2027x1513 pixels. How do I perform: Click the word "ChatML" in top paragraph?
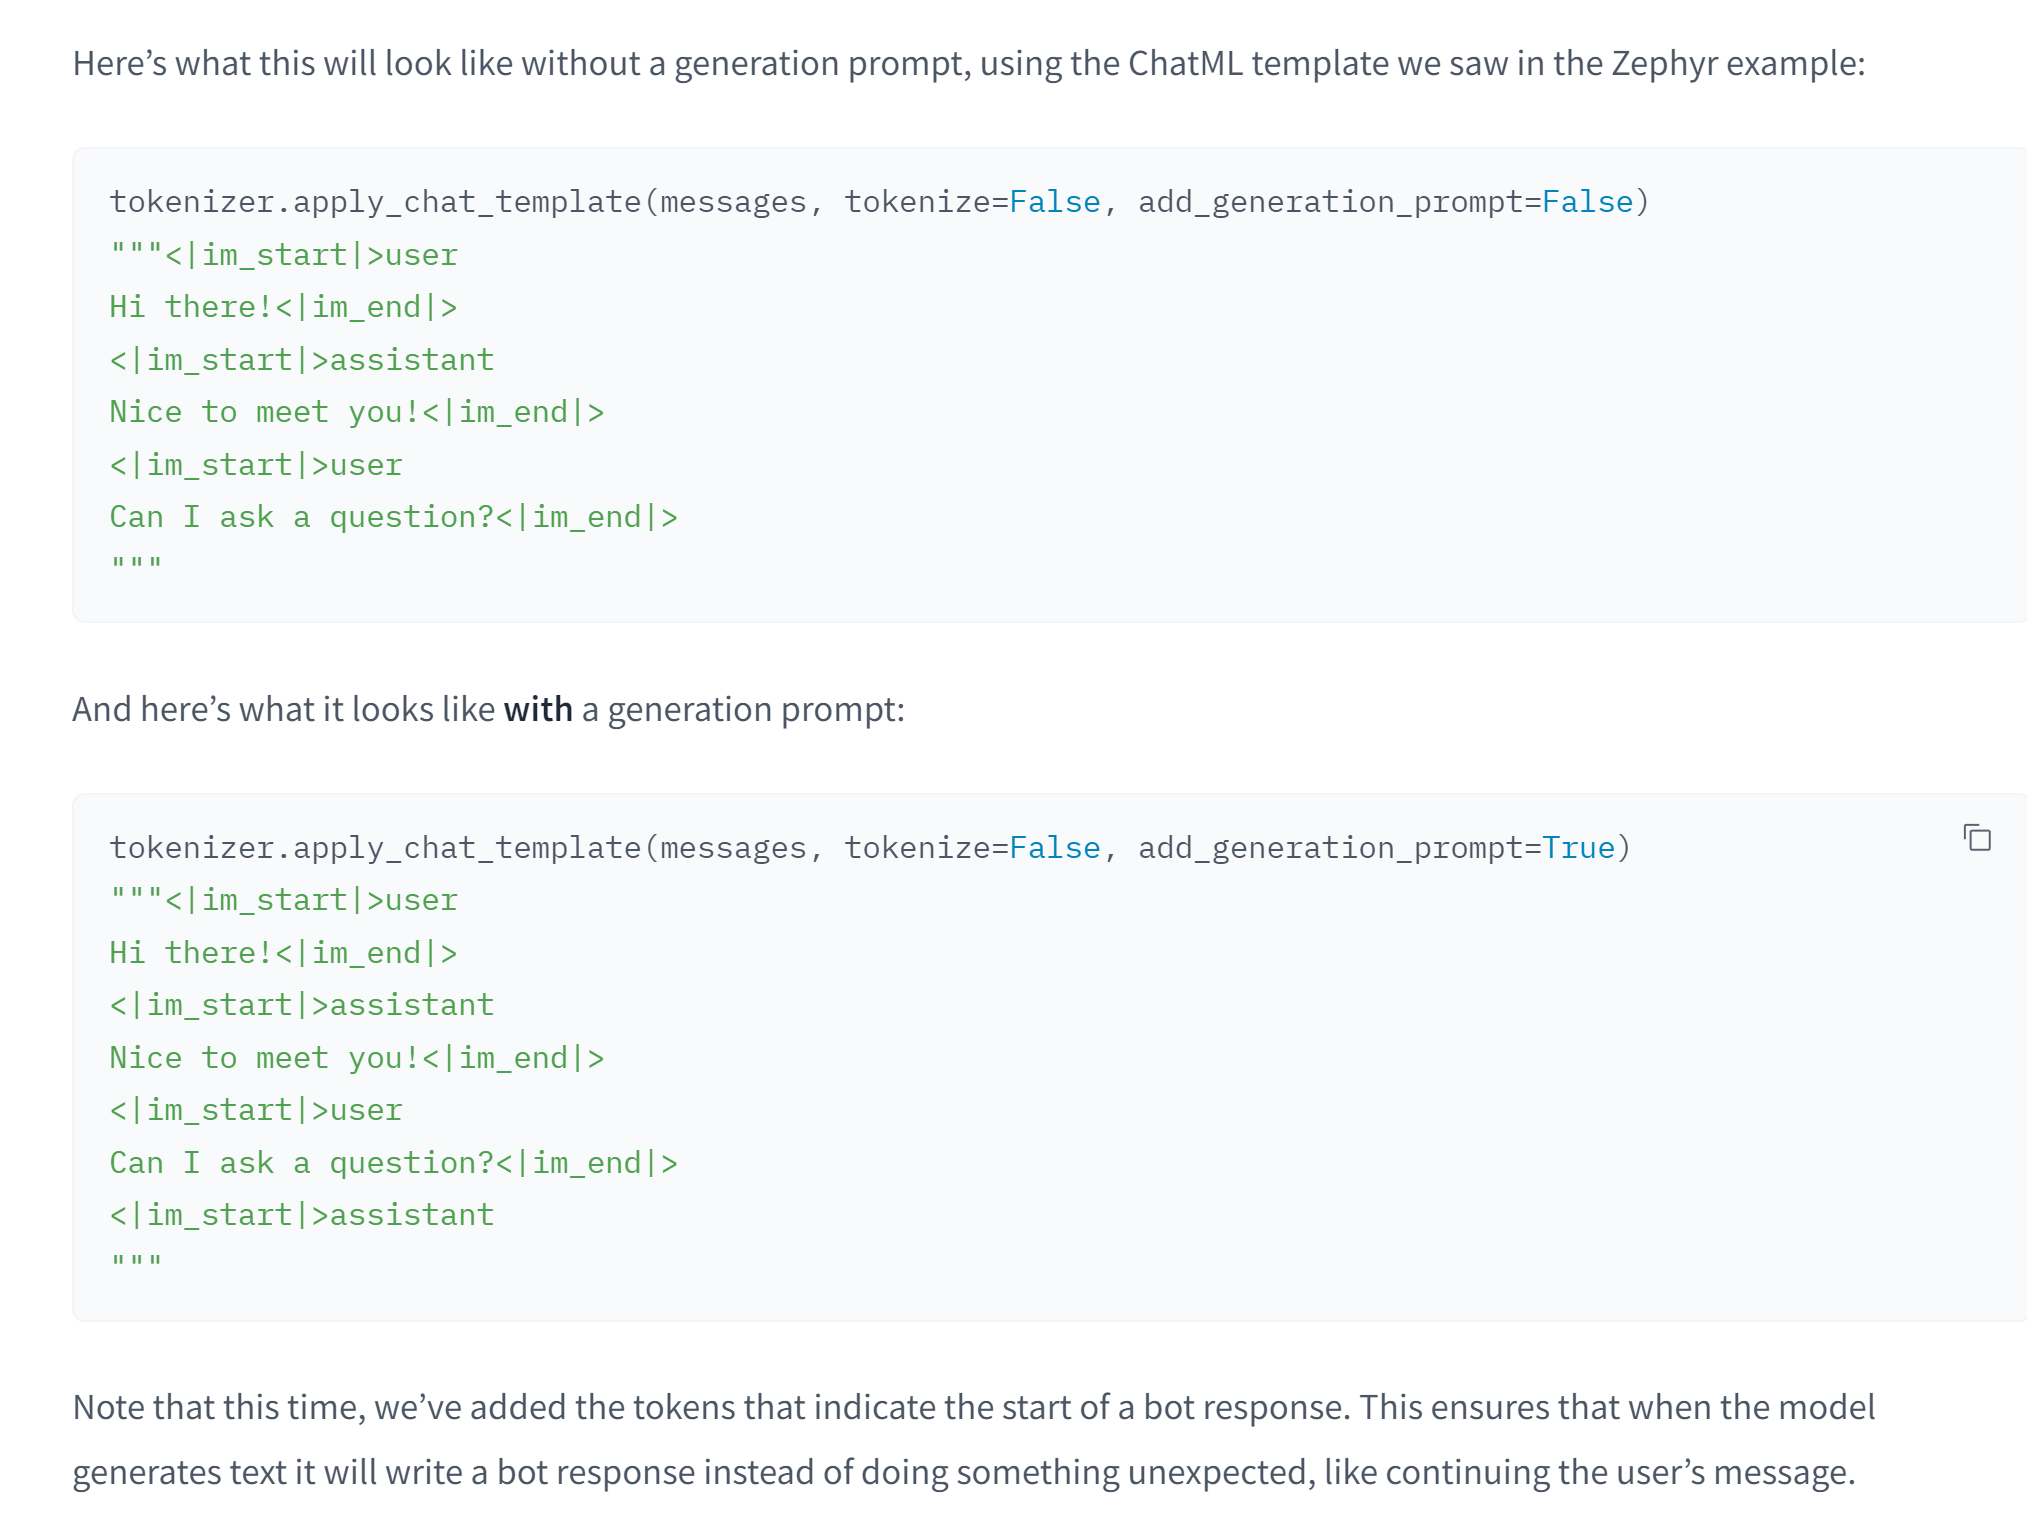[1185, 63]
